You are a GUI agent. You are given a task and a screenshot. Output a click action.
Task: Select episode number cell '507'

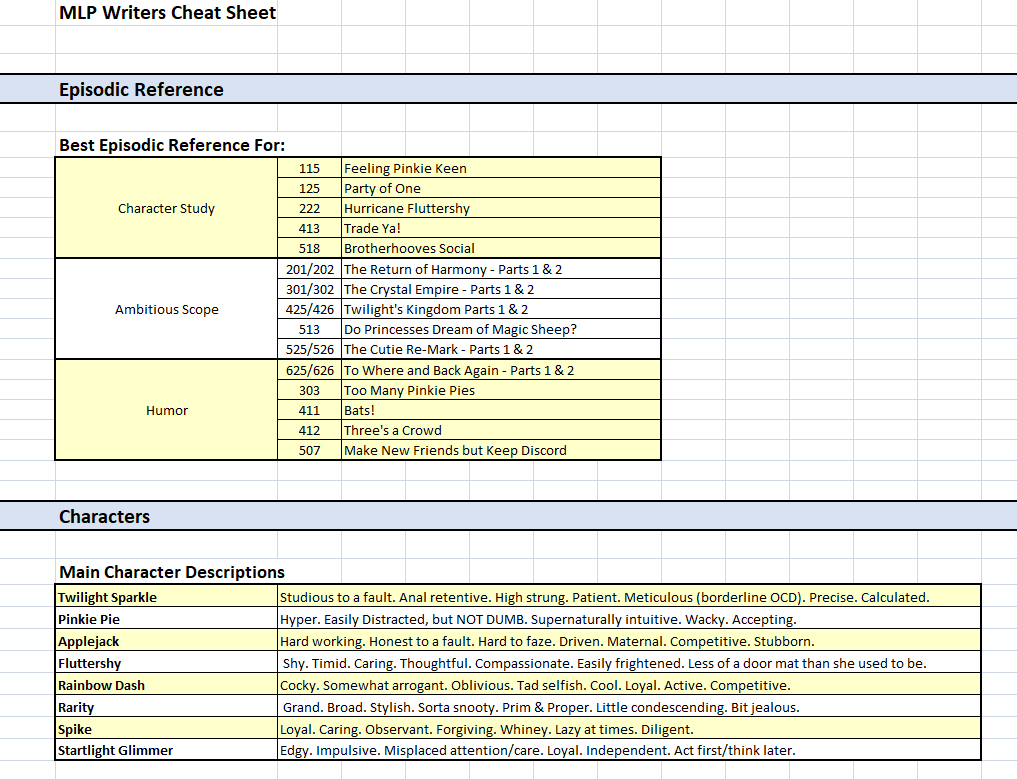pyautogui.click(x=309, y=450)
